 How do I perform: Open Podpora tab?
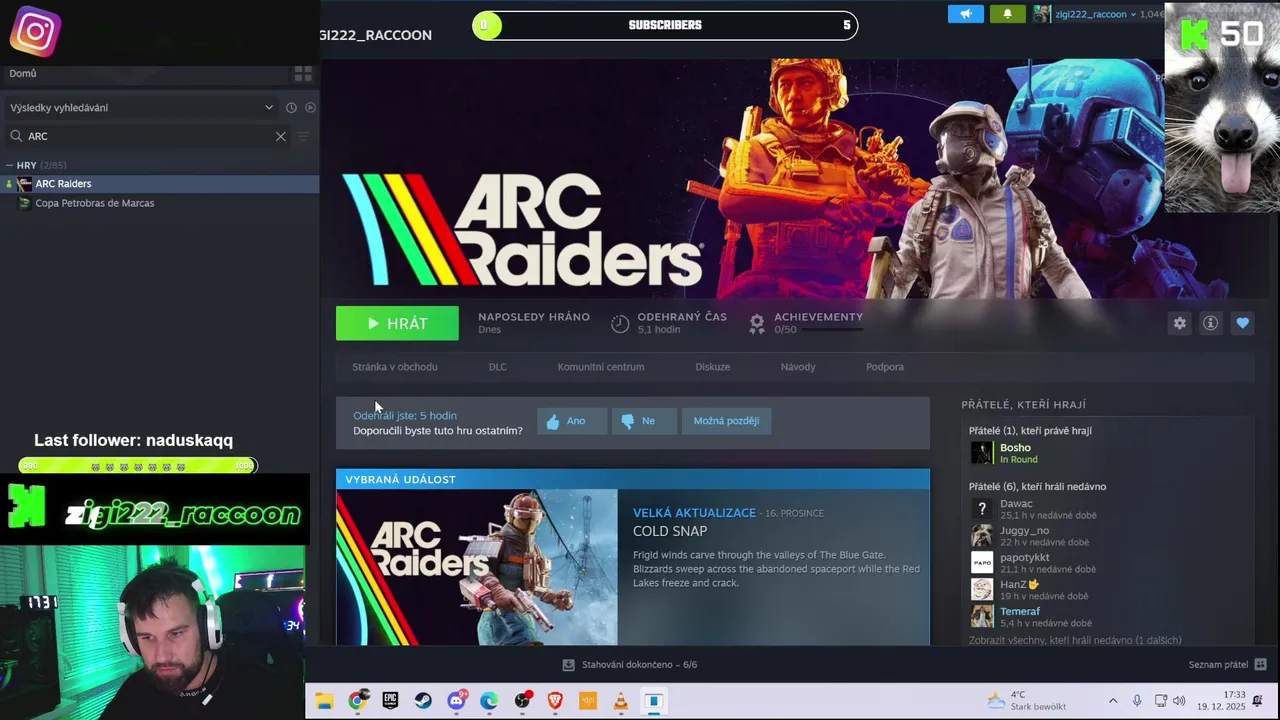[885, 367]
